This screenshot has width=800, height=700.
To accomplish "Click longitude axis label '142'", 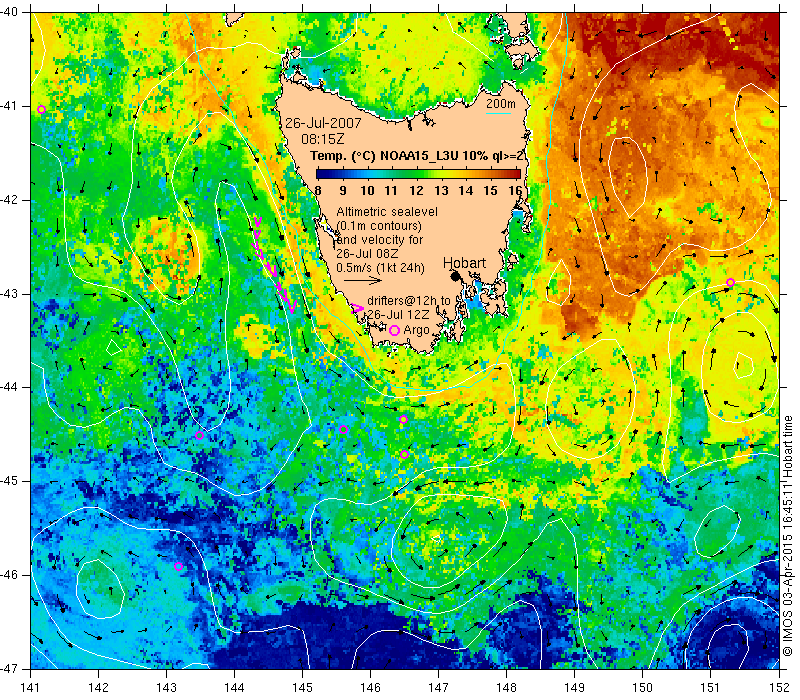I will [x=98, y=687].
